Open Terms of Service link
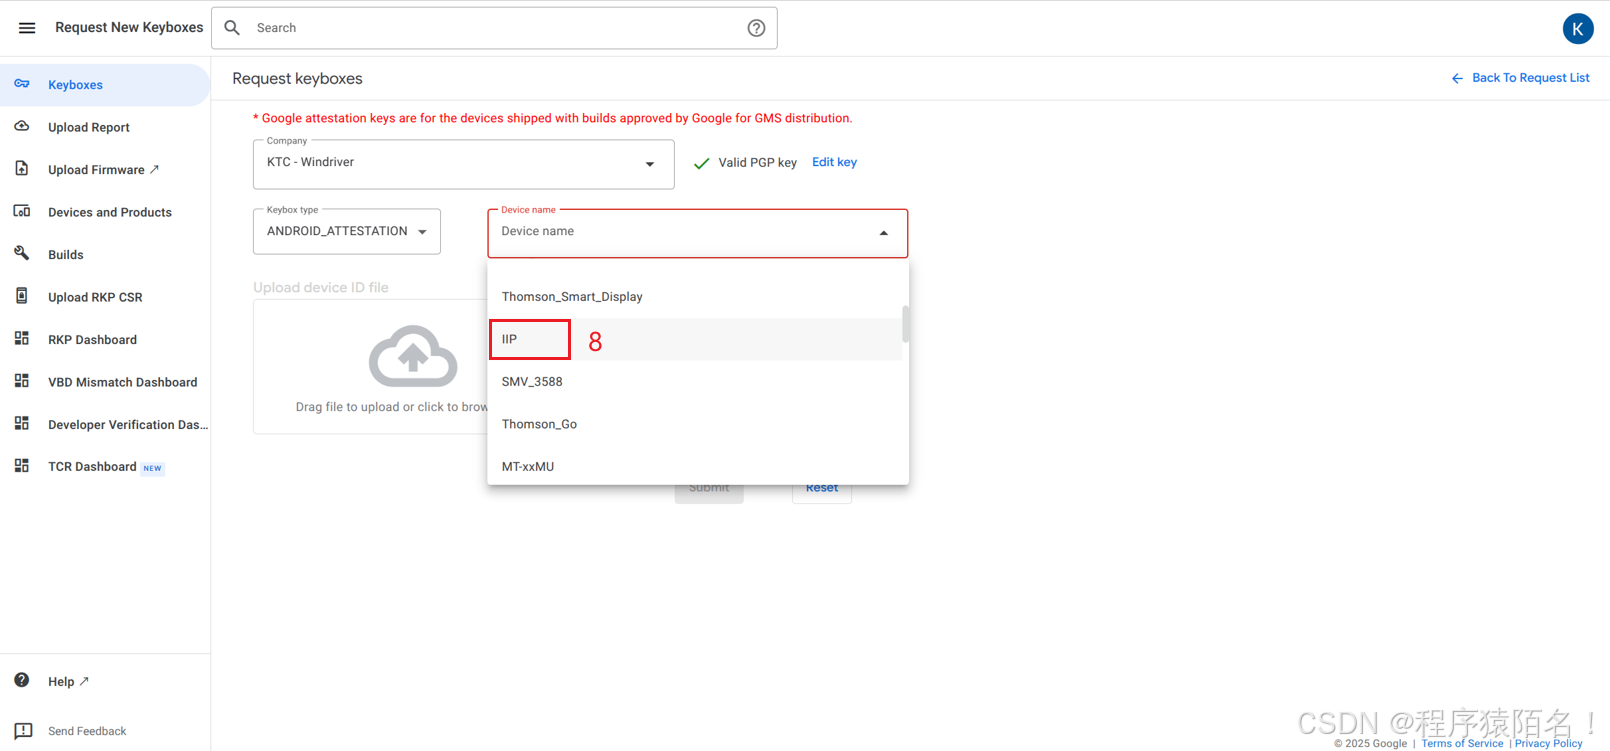This screenshot has height=751, width=1610. click(x=1462, y=743)
